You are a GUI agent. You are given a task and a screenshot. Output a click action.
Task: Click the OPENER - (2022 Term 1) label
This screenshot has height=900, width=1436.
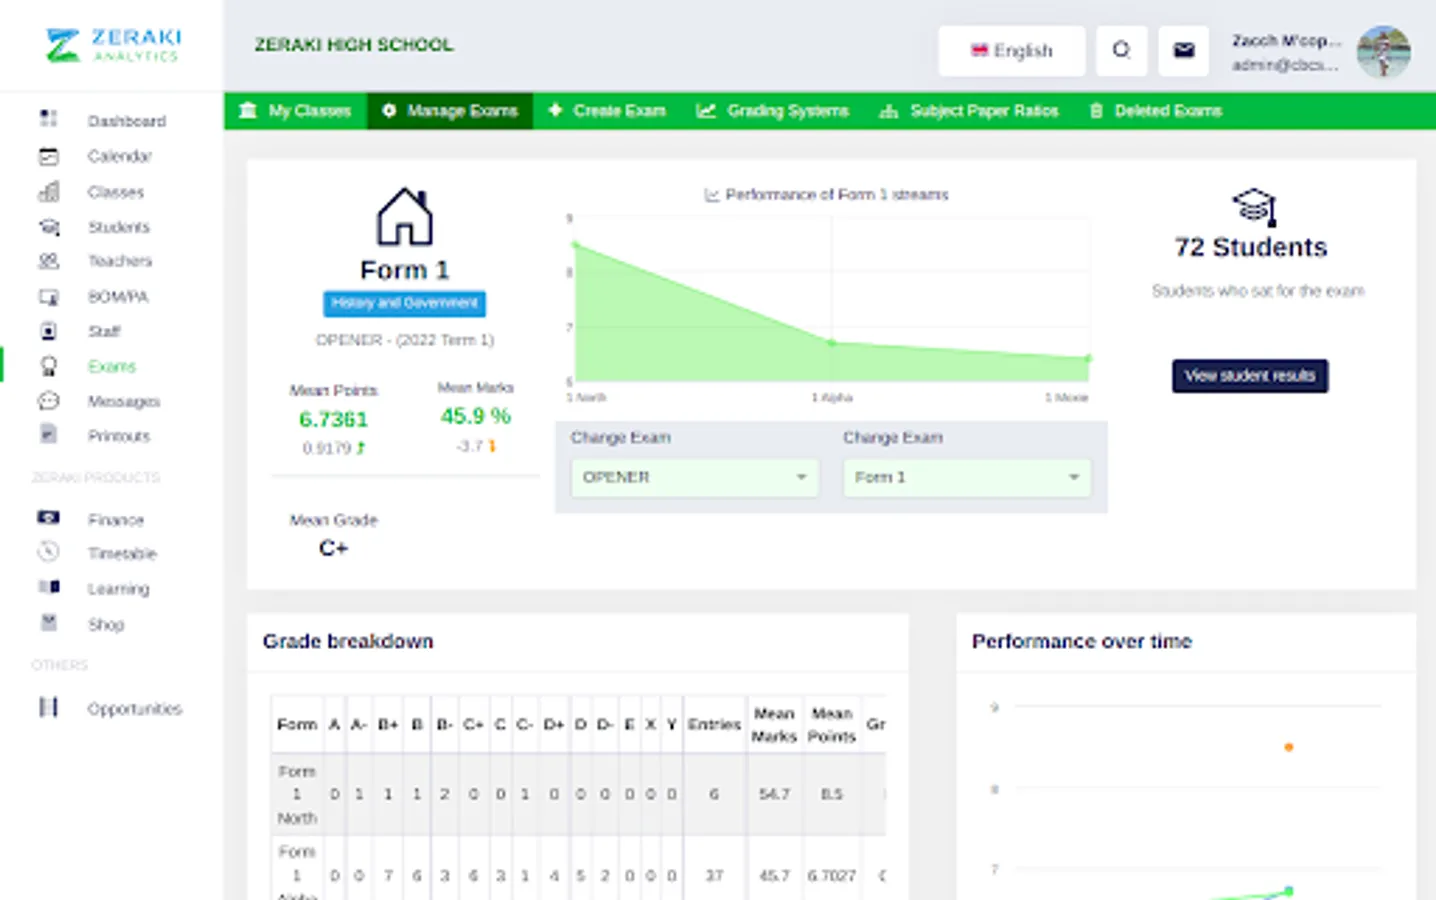405,340
